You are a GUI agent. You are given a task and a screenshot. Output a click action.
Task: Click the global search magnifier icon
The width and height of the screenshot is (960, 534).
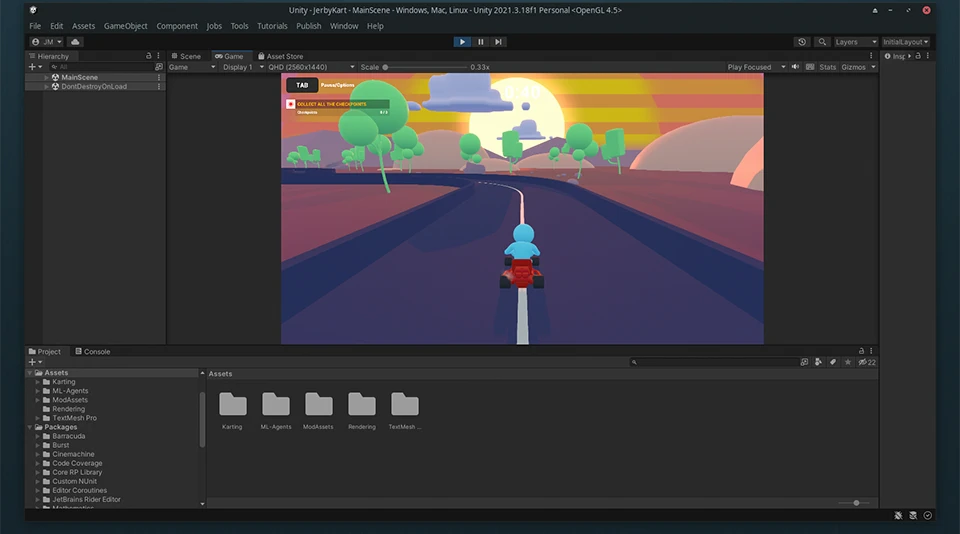(x=822, y=42)
